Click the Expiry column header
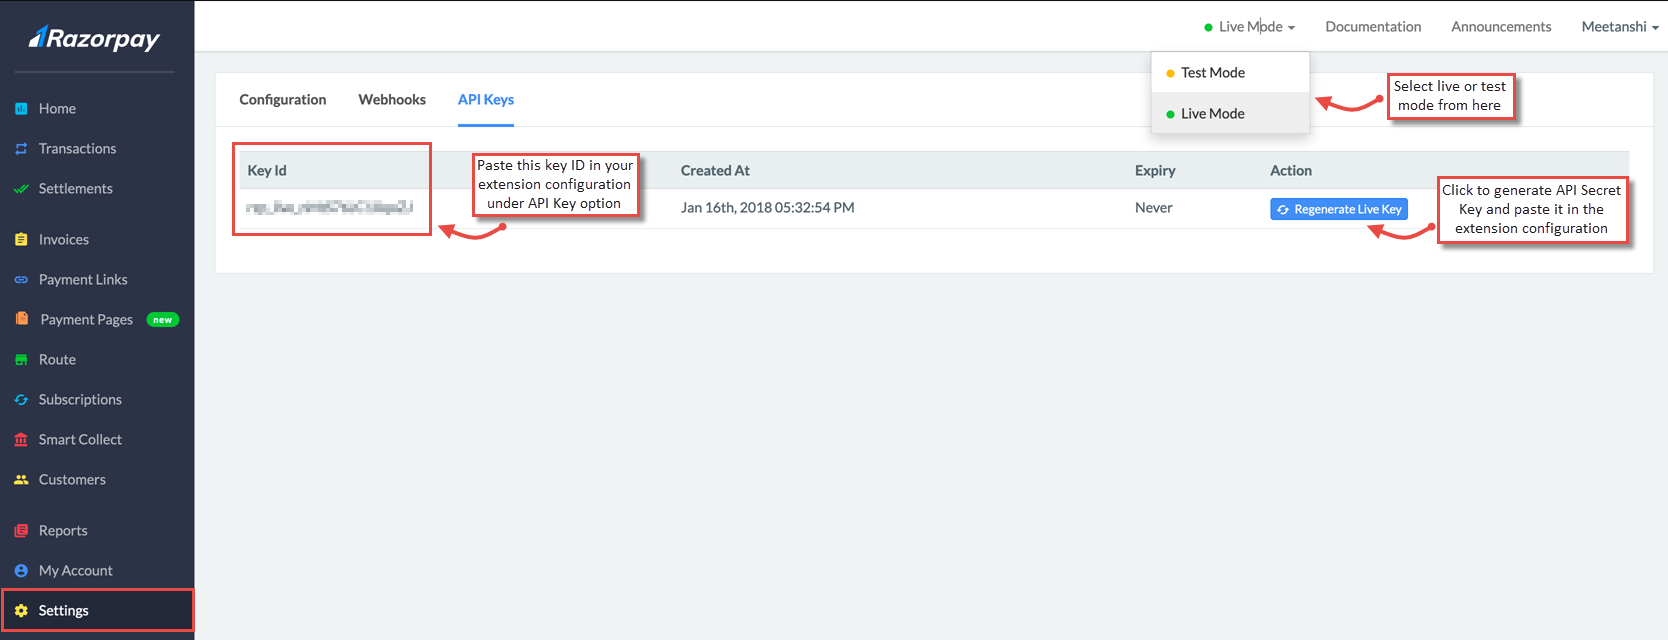Image resolution: width=1668 pixels, height=640 pixels. coord(1155,170)
